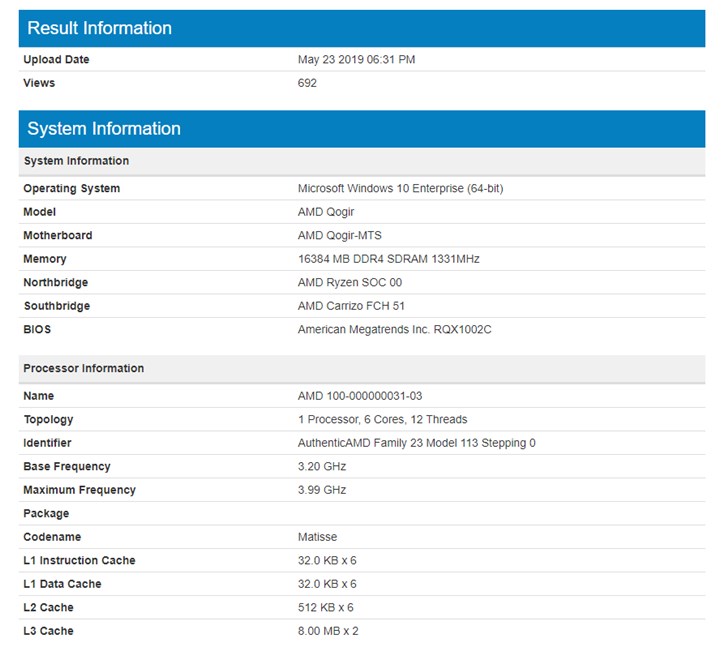The height and width of the screenshot is (655, 728).
Task: Click the Topology label
Action: (48, 420)
